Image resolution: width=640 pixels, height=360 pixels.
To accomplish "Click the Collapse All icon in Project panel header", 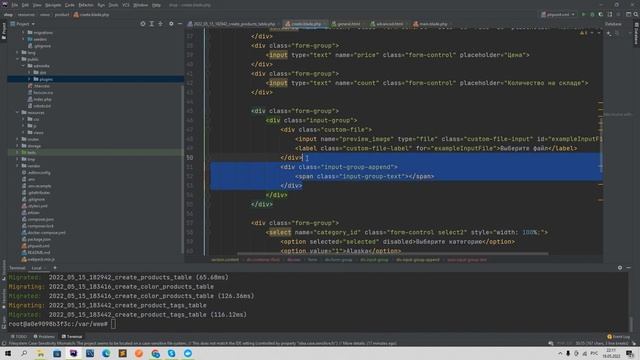I will 160,24.
